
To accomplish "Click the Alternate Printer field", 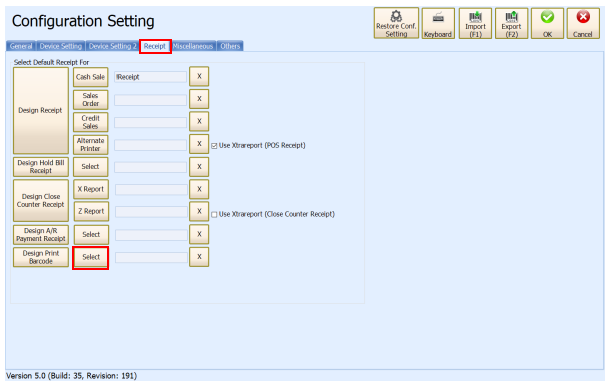I will coord(150,145).
